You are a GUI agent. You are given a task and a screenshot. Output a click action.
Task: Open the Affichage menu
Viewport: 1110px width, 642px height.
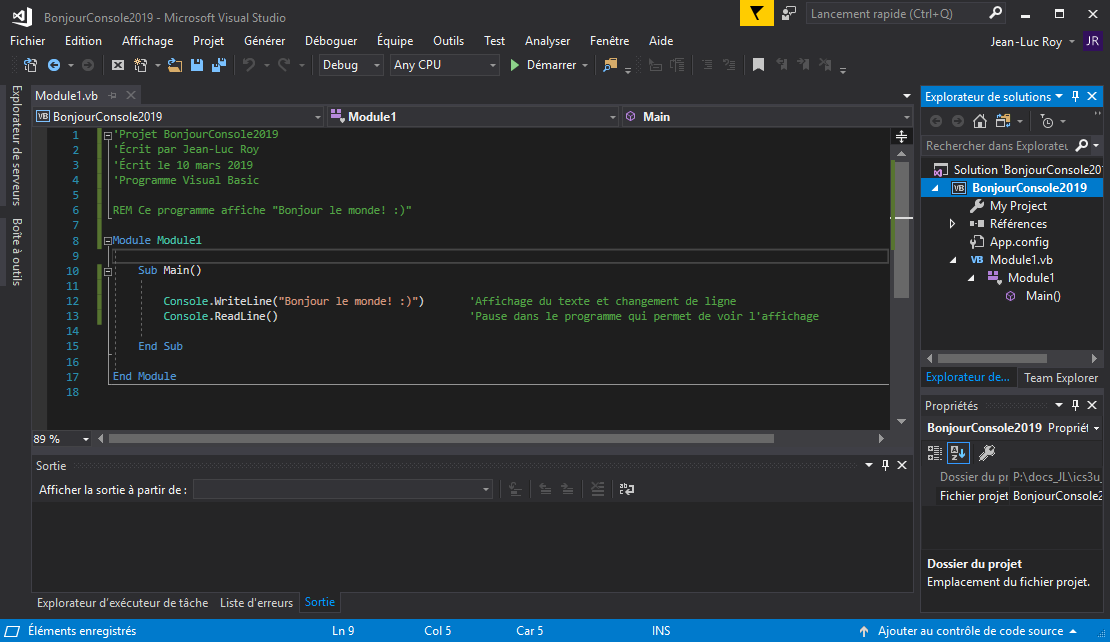pos(147,41)
